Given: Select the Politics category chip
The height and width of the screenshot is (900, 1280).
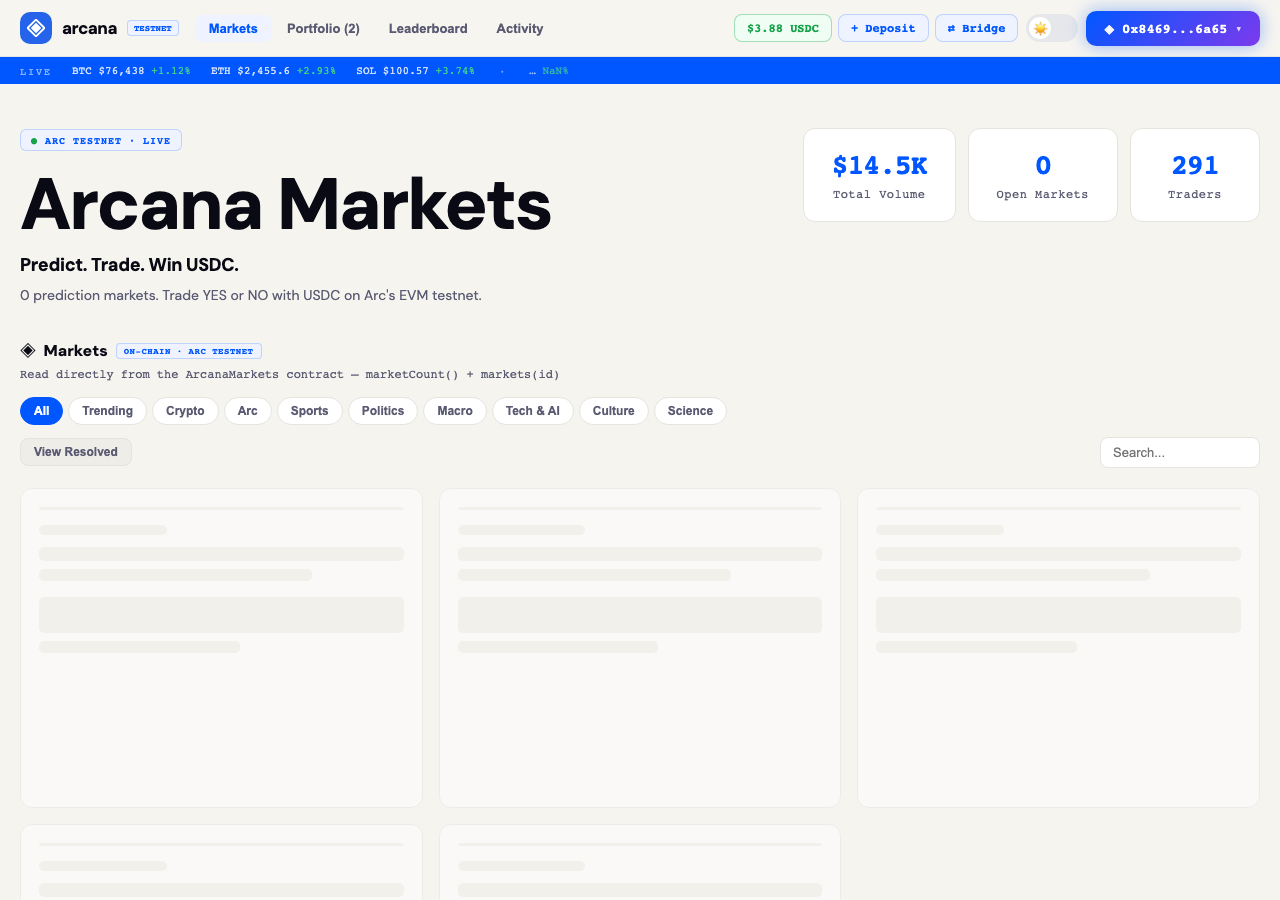Looking at the screenshot, I should [383, 411].
